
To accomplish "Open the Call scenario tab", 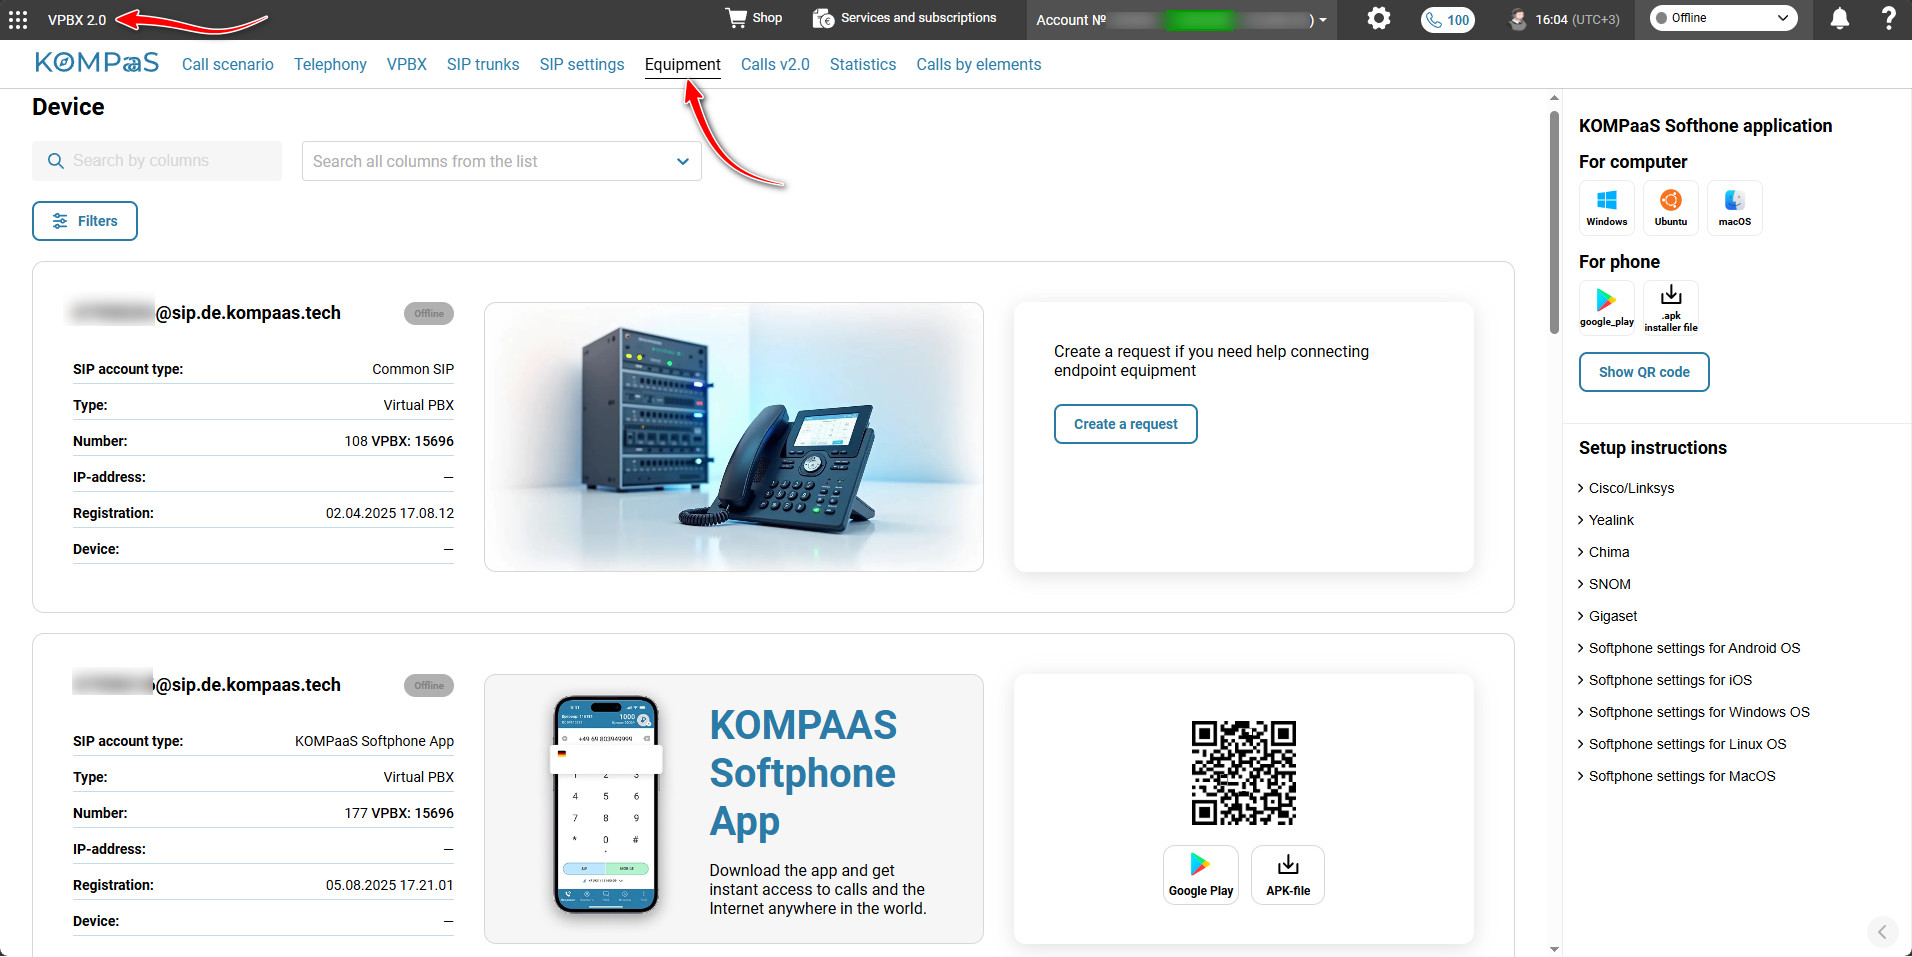I will [x=228, y=64].
